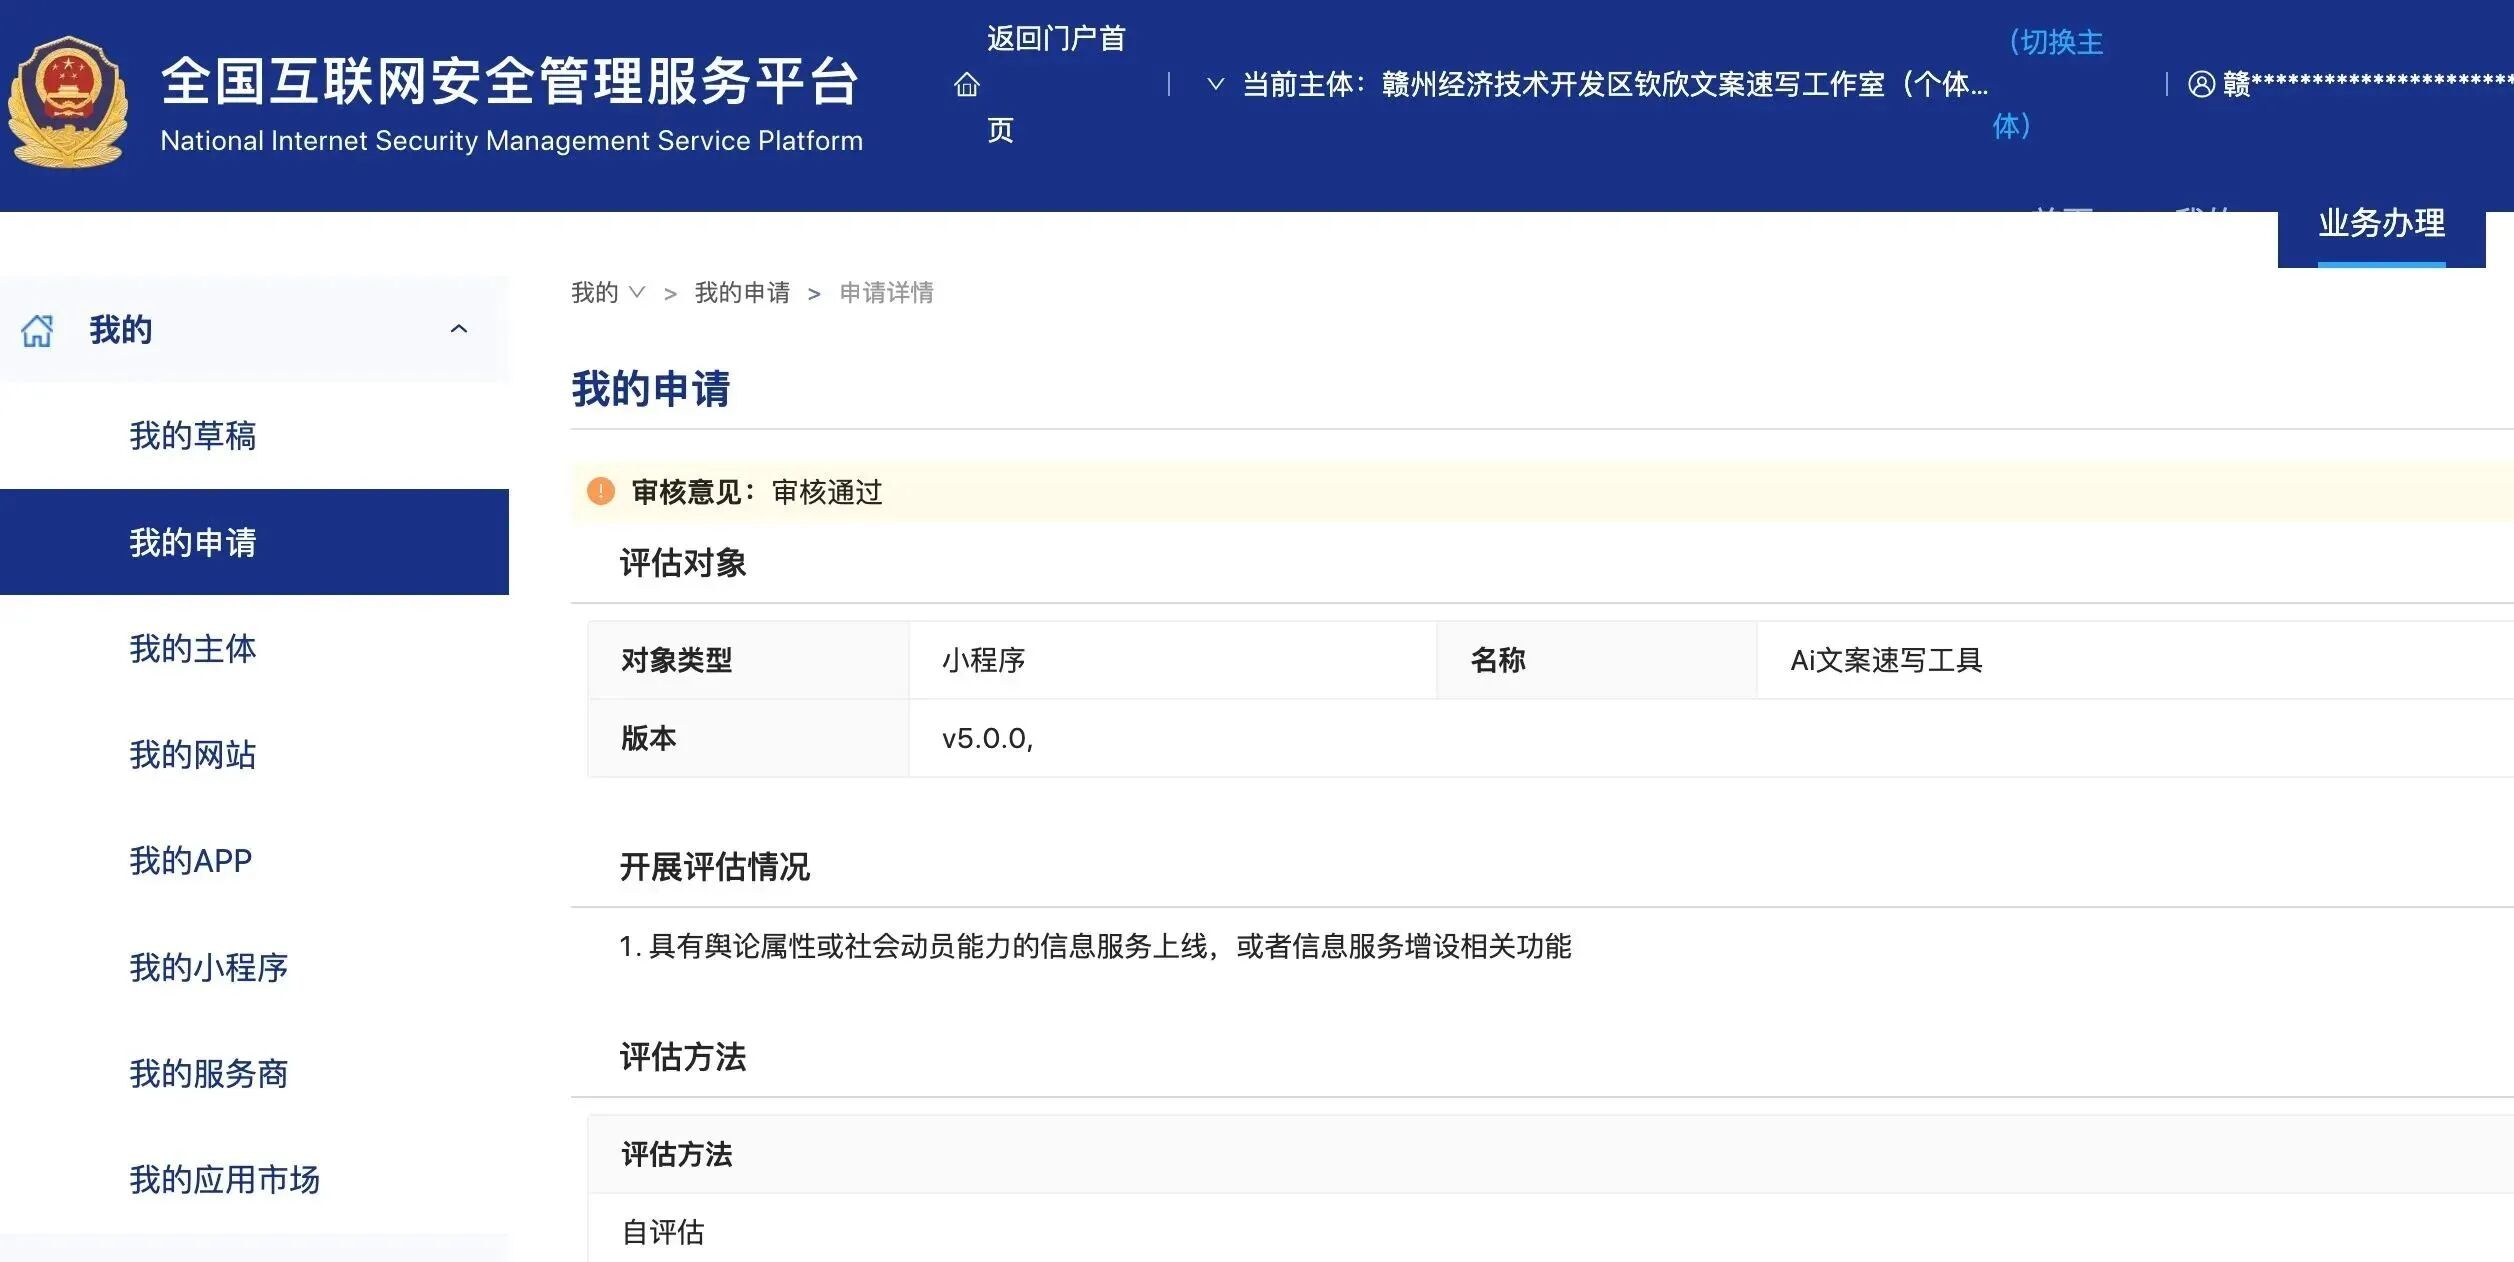The image size is (2514, 1262).
Task: Open 我的主体 in the sidebar
Action: [x=193, y=648]
